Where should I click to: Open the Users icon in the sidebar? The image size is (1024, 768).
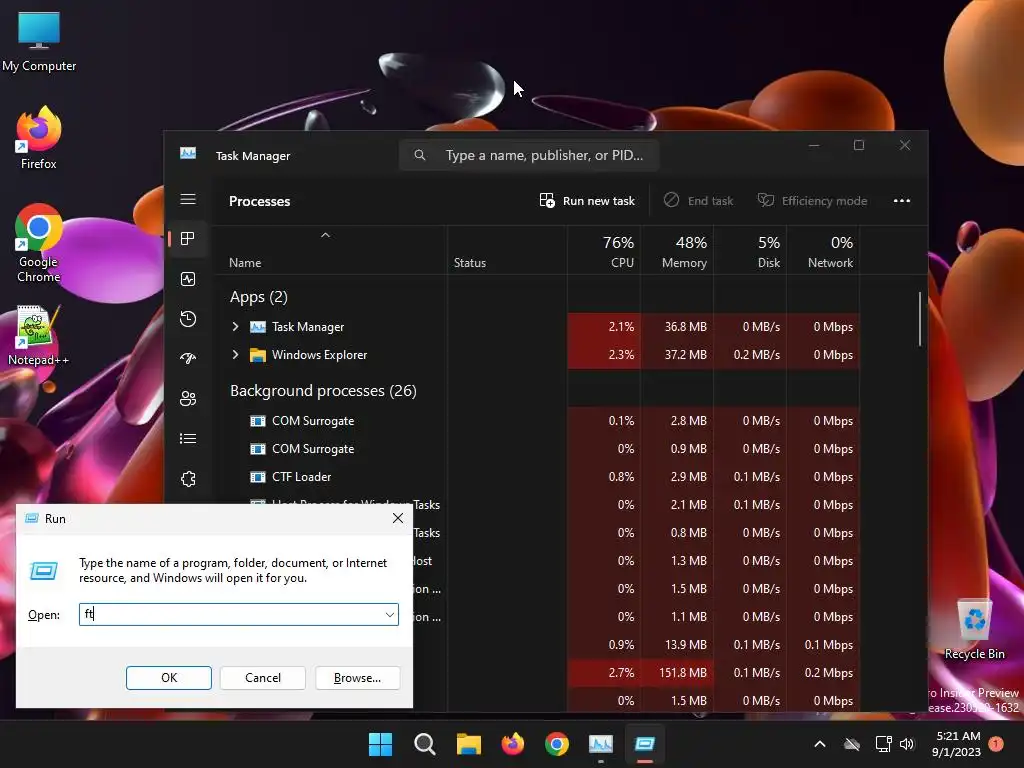coord(188,398)
